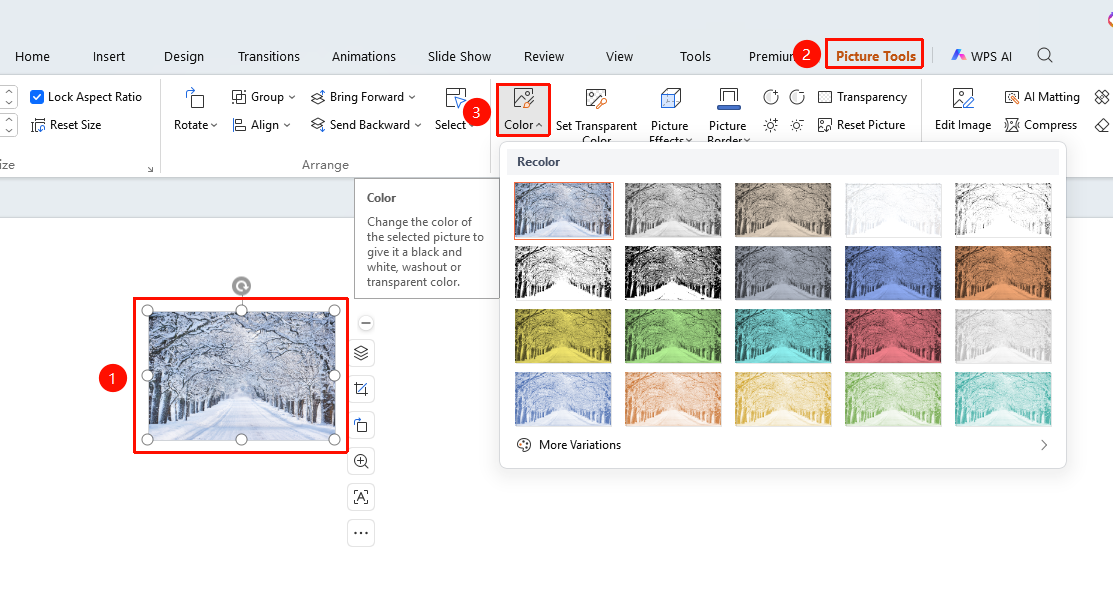Open Picture Effects icon
1113x606 pixels.
[x=670, y=99]
